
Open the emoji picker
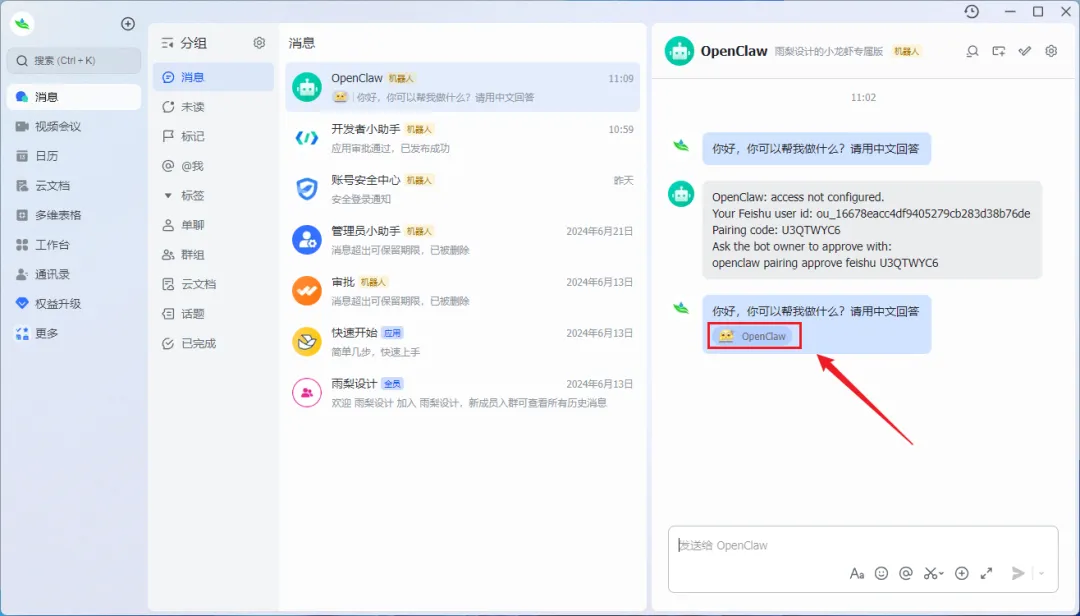881,573
